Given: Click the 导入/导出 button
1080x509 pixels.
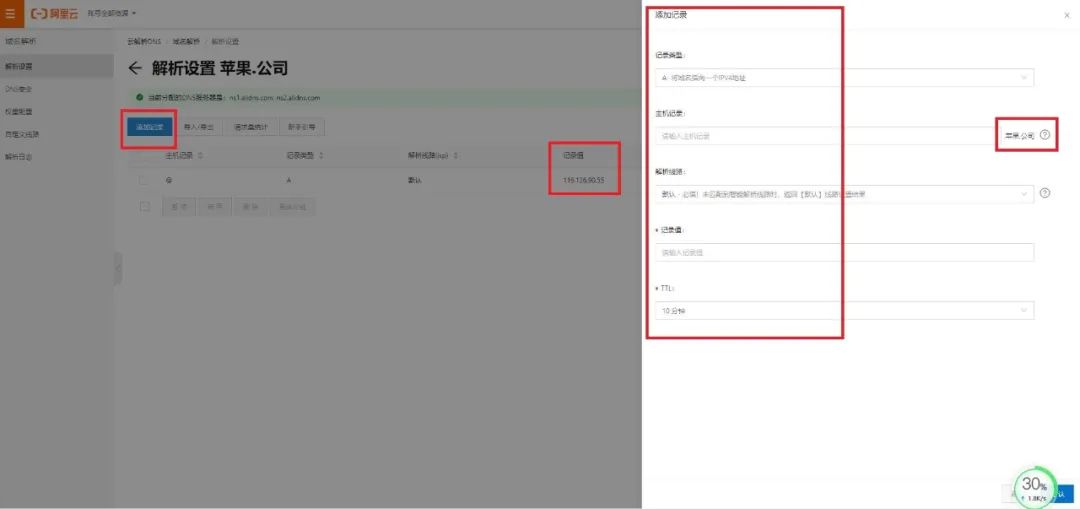Looking at the screenshot, I should (x=200, y=127).
